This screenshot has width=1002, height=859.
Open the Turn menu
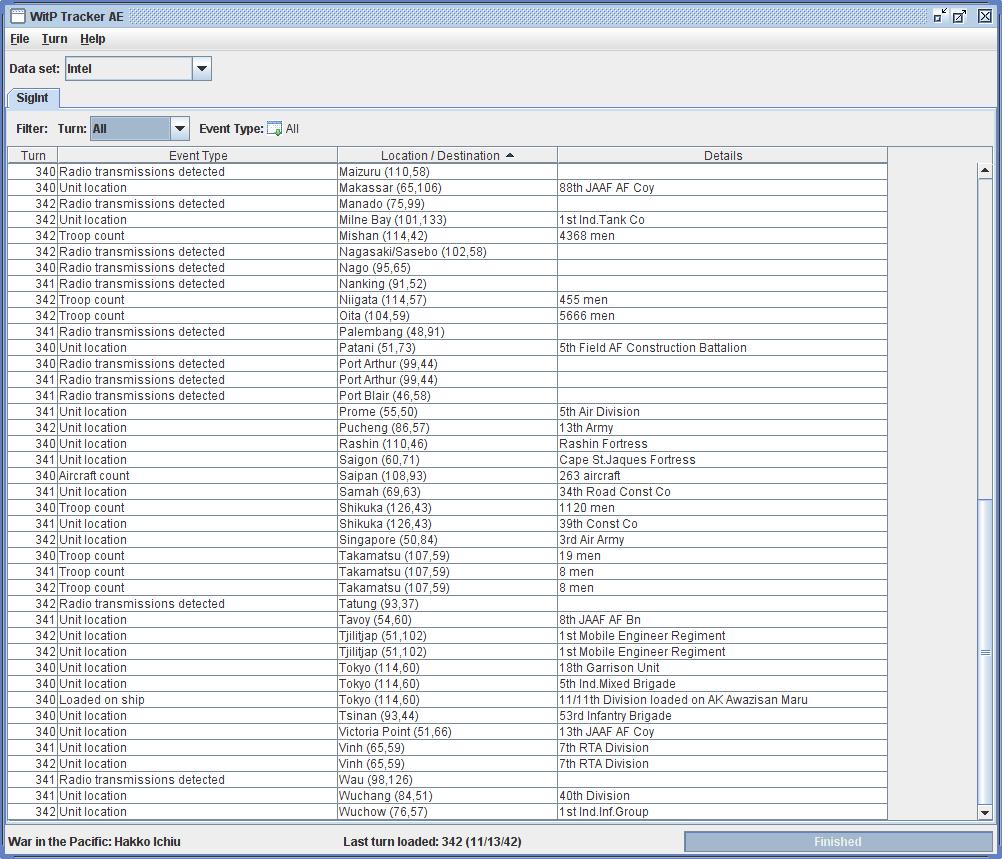[x=54, y=39]
